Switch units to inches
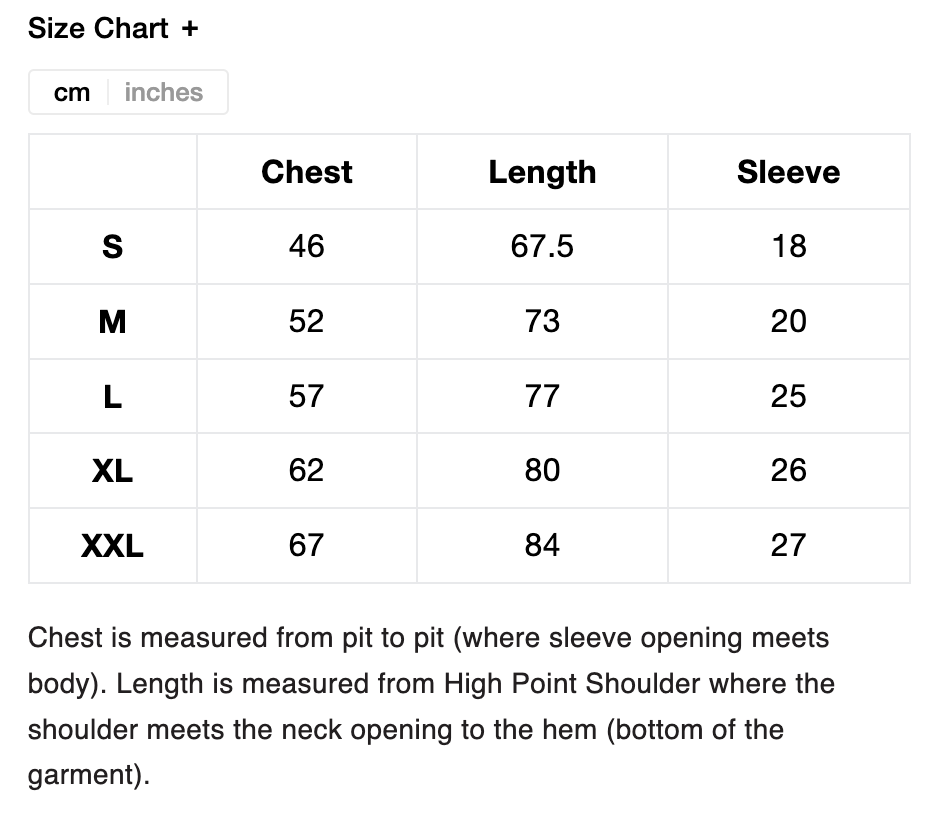 click(x=164, y=93)
